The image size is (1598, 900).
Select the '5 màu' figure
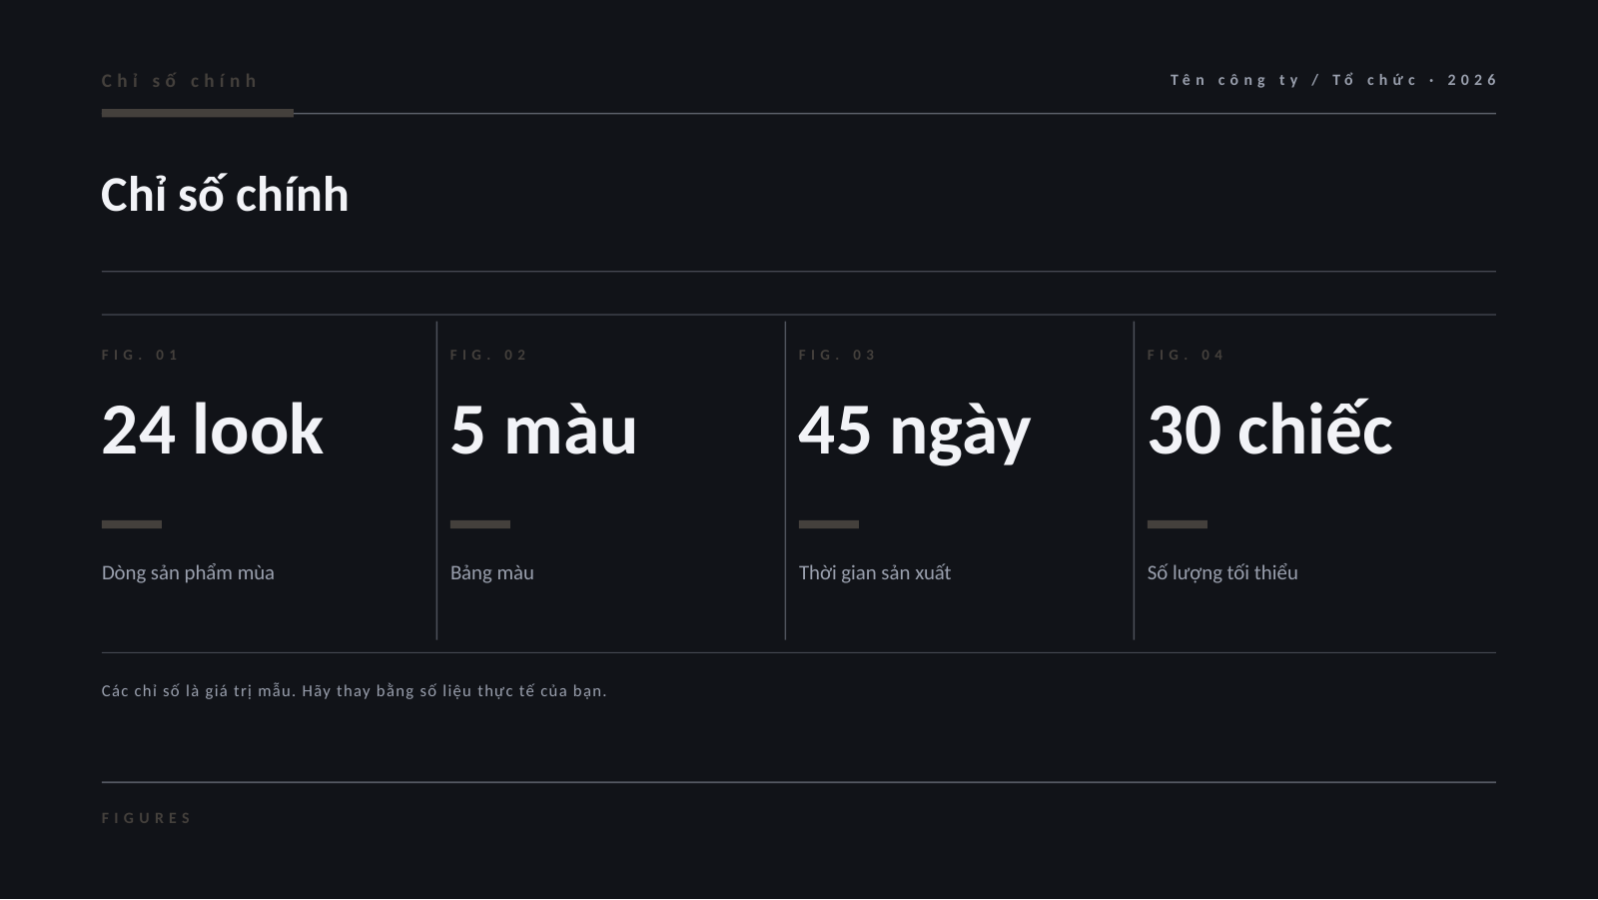pos(543,430)
